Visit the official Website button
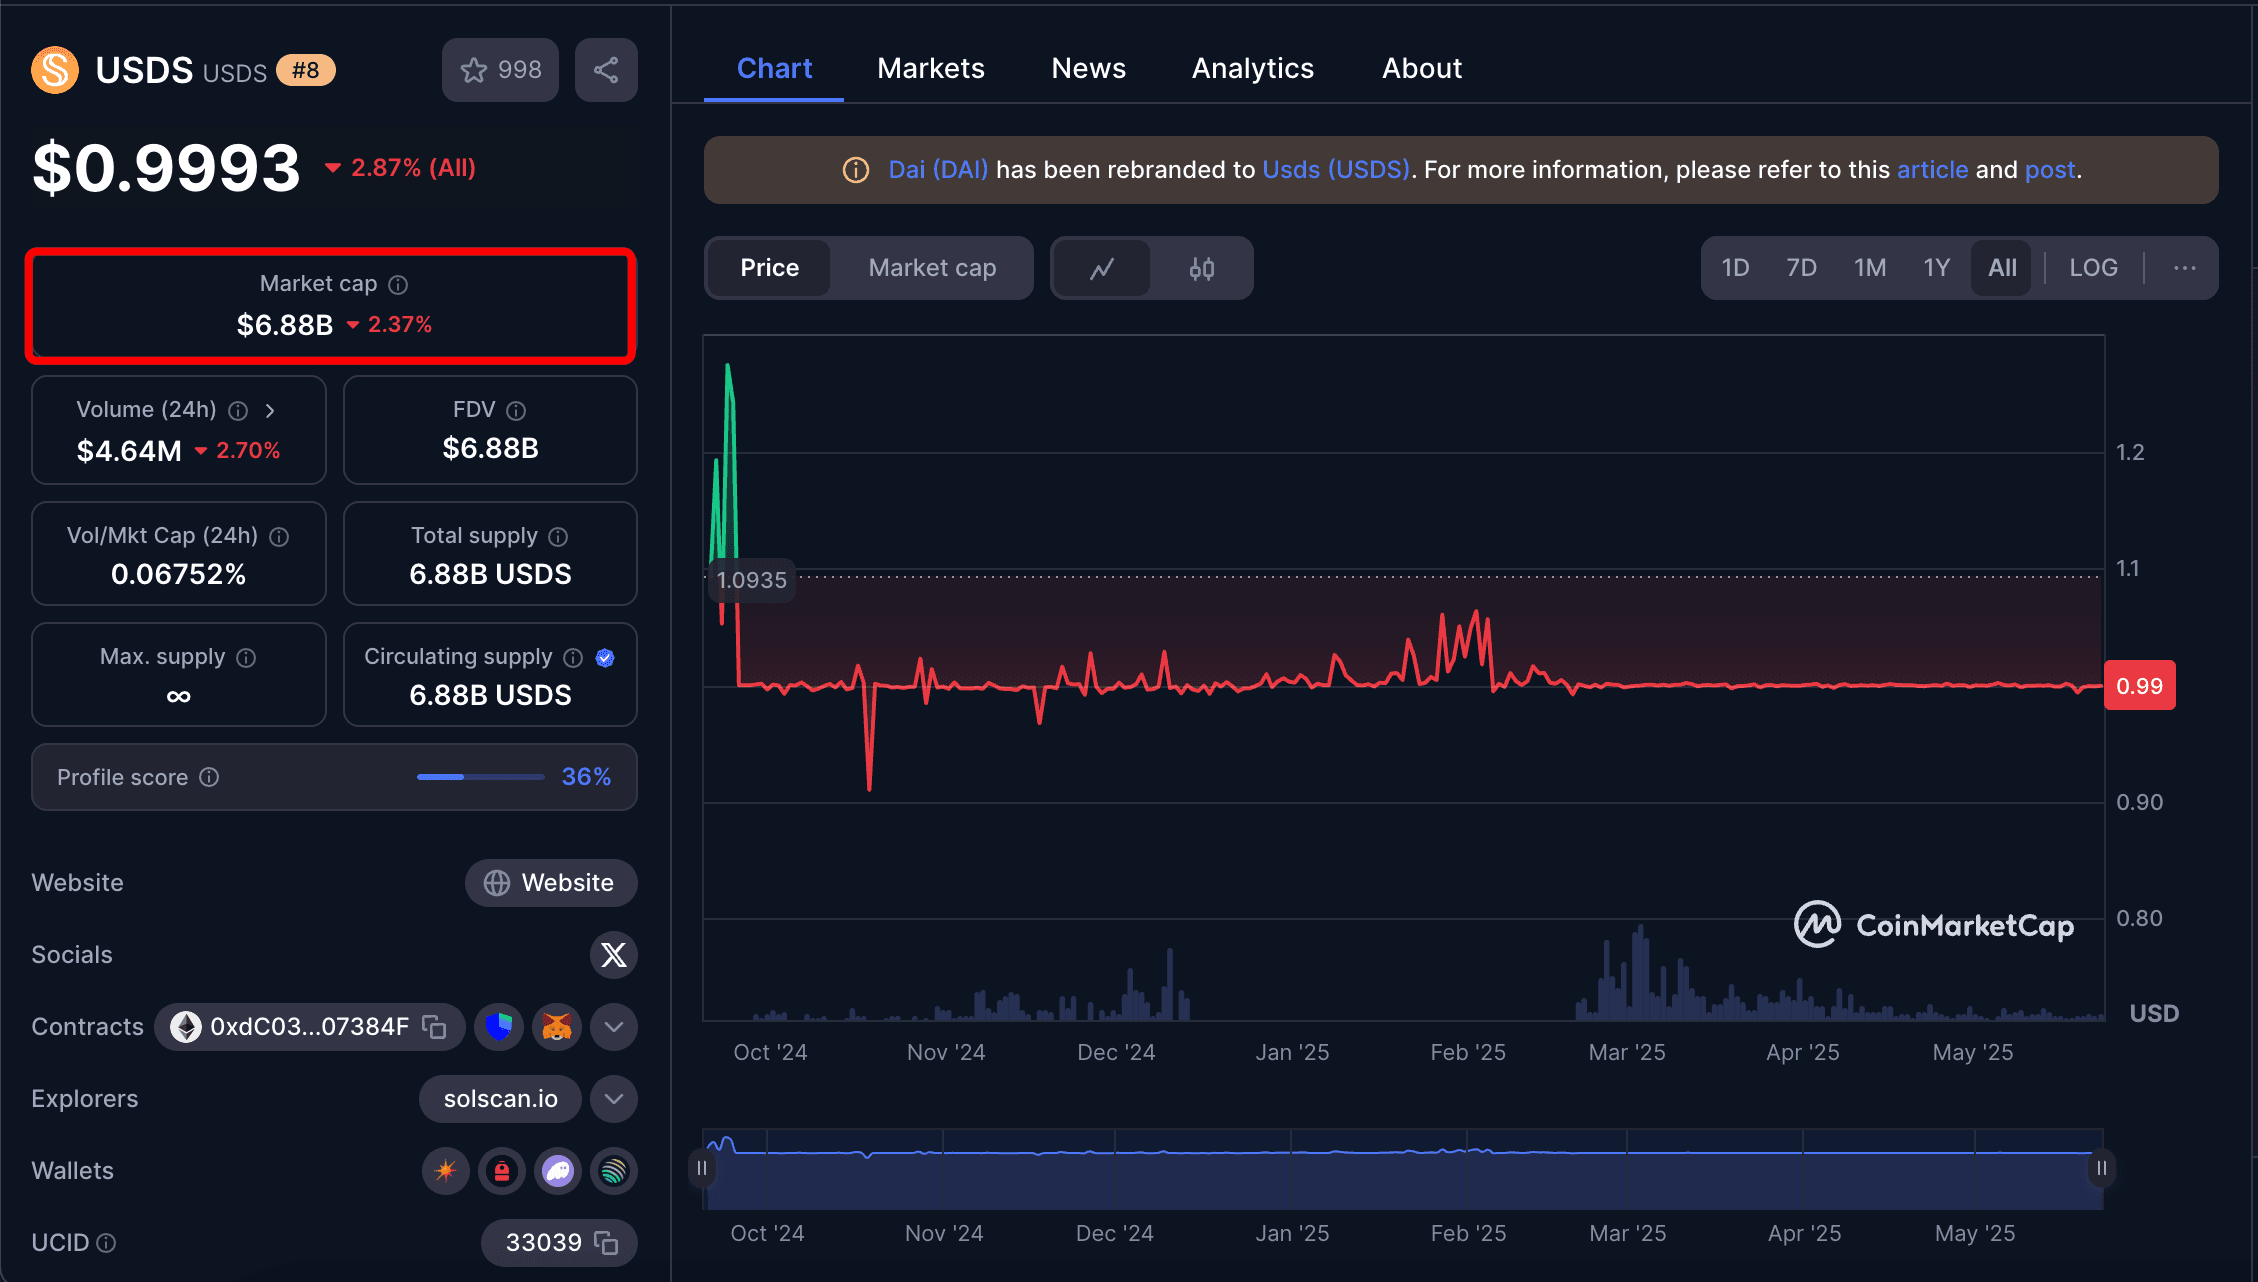The image size is (2258, 1282). click(551, 883)
